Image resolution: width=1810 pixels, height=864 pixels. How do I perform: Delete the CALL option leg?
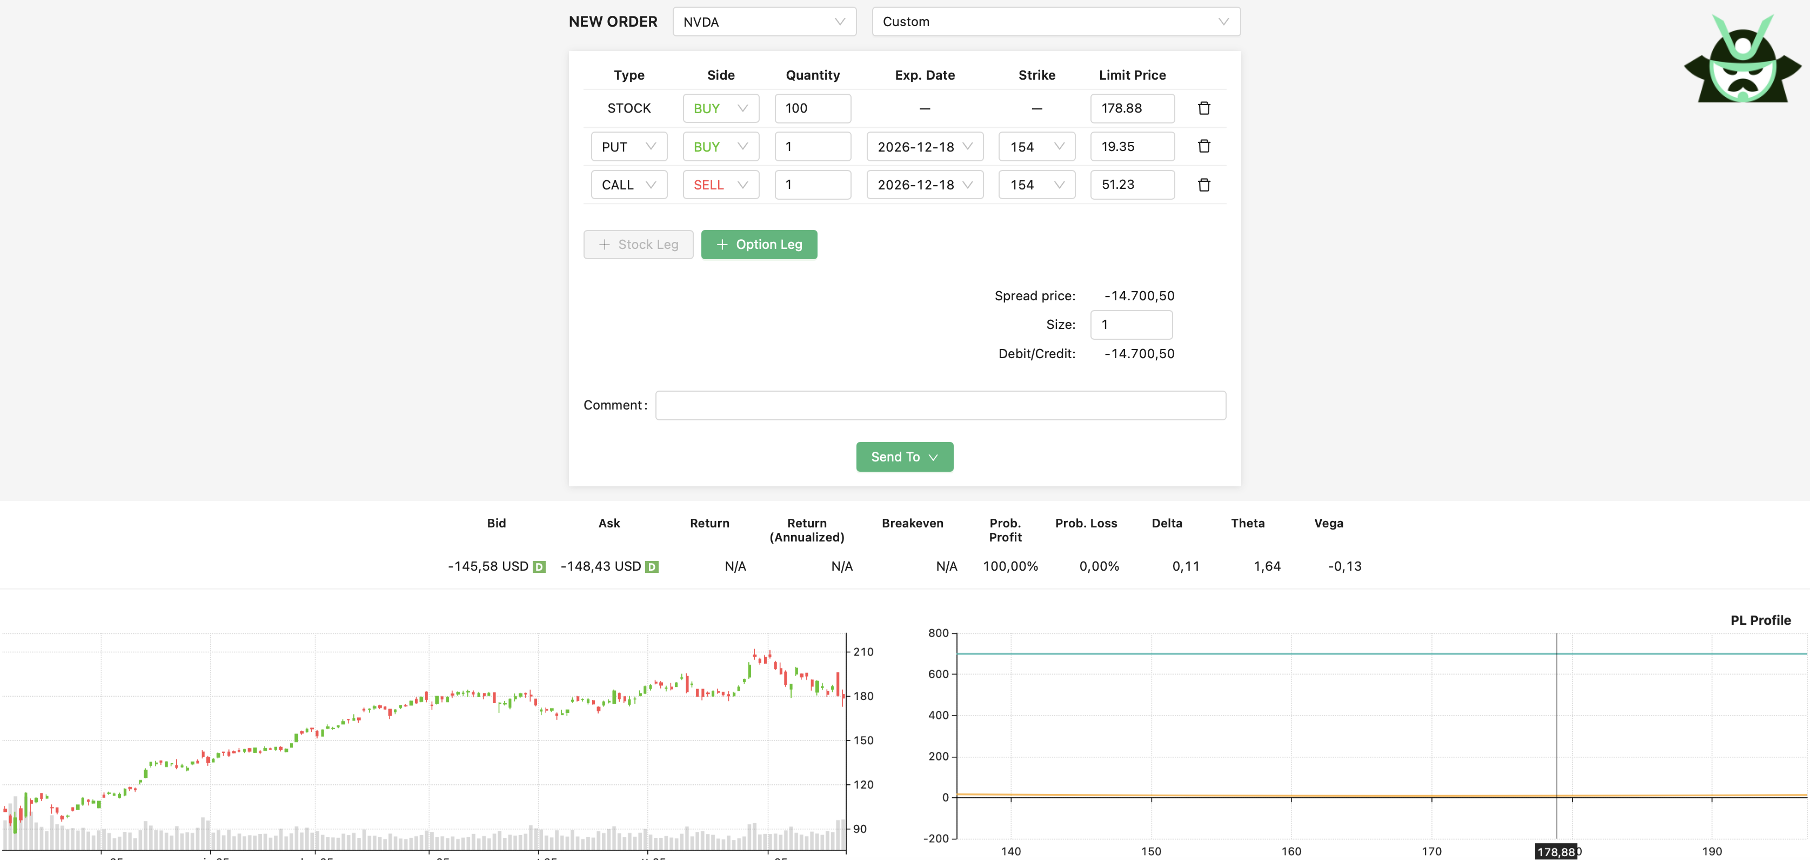(x=1204, y=185)
